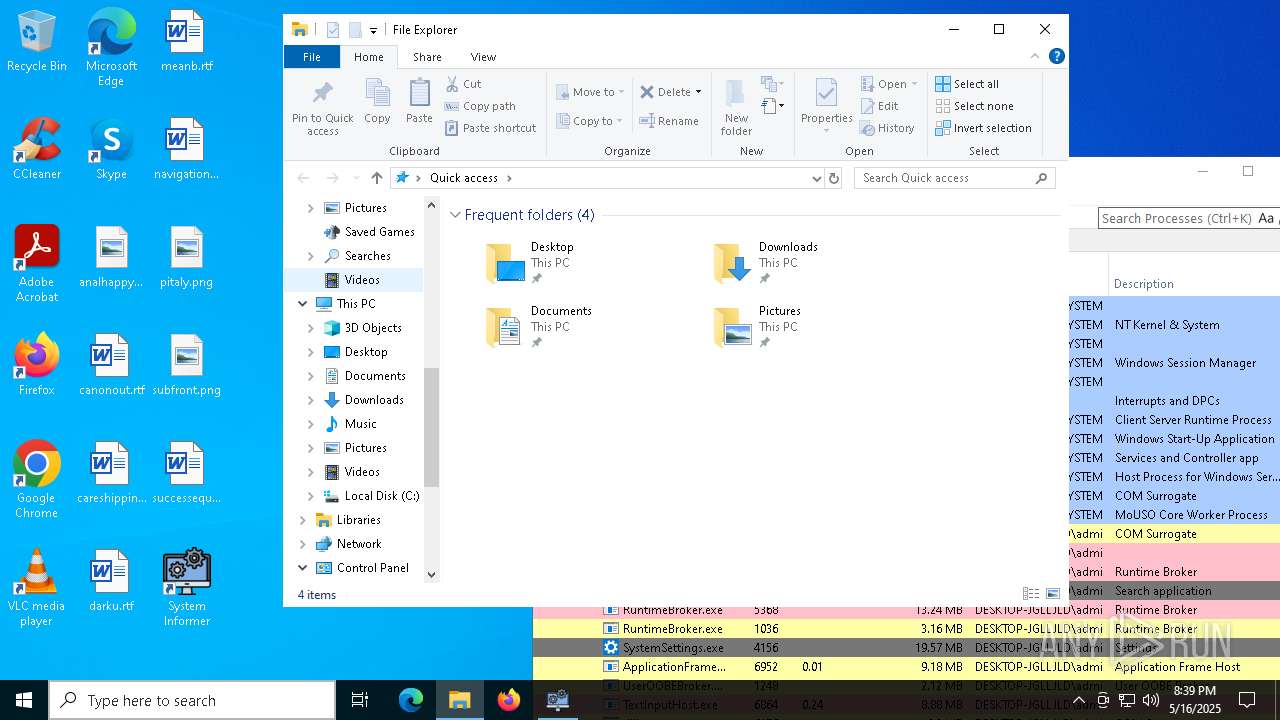
Task: Open the Copy to dropdown
Action: click(x=590, y=121)
